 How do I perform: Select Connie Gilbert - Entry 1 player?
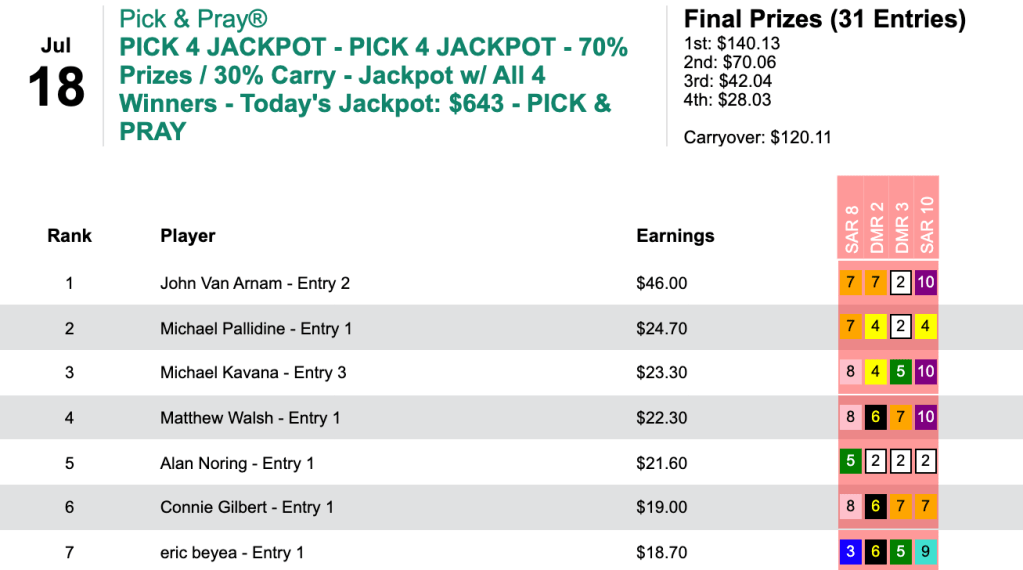point(247,507)
